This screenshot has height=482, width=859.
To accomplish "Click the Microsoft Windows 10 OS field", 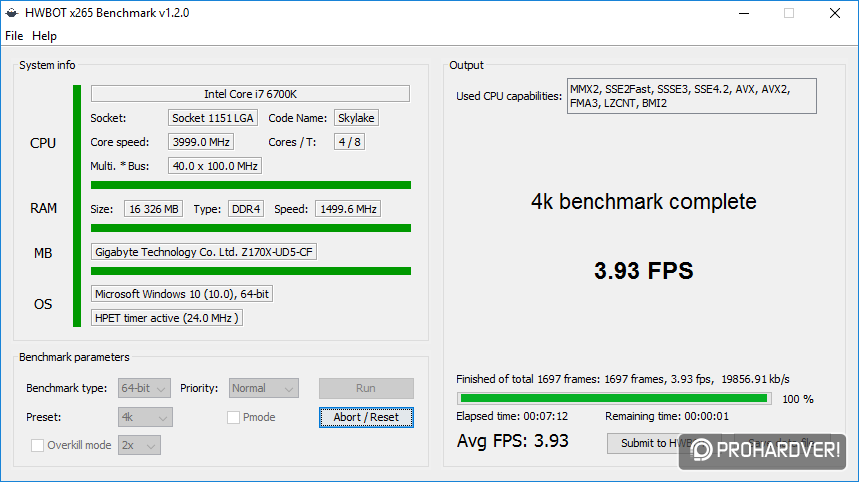I will (x=182, y=294).
